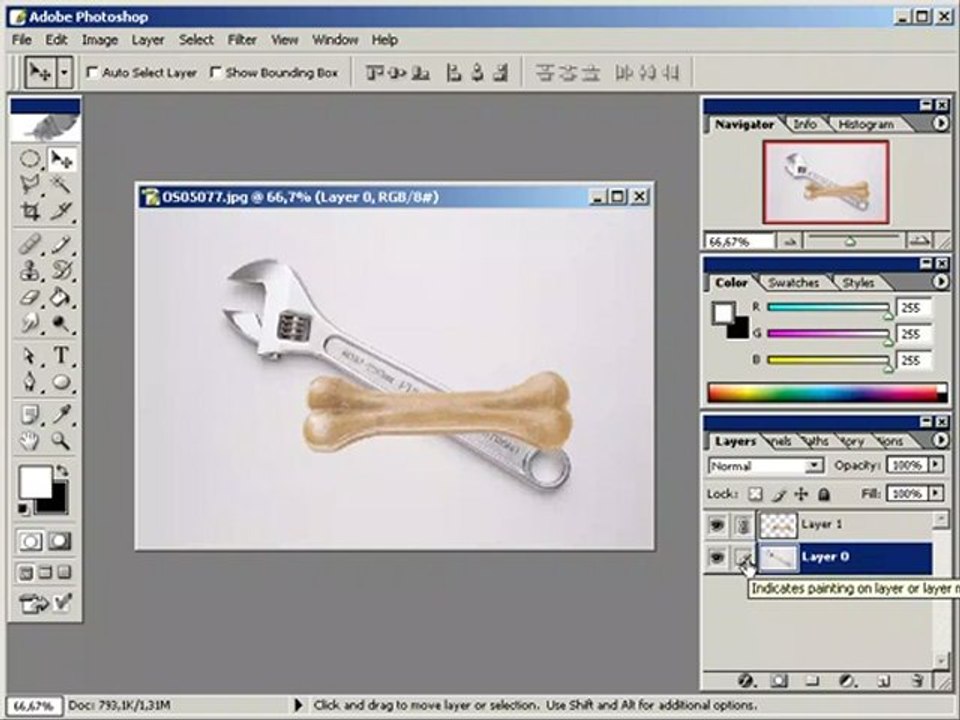Open the Opacity slider arrow
Image resolution: width=960 pixels, height=720 pixels.
936,465
